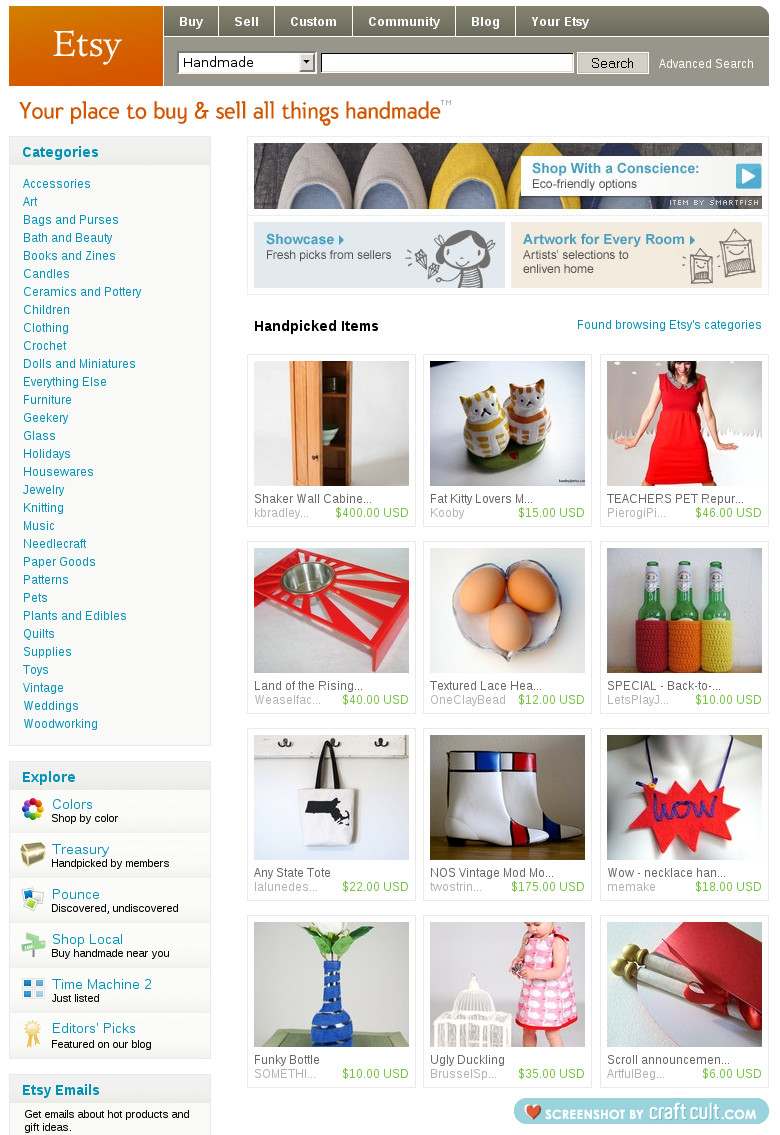Open the Treasury chest icon
Screen dimensions: 780x1135
coord(33,854)
